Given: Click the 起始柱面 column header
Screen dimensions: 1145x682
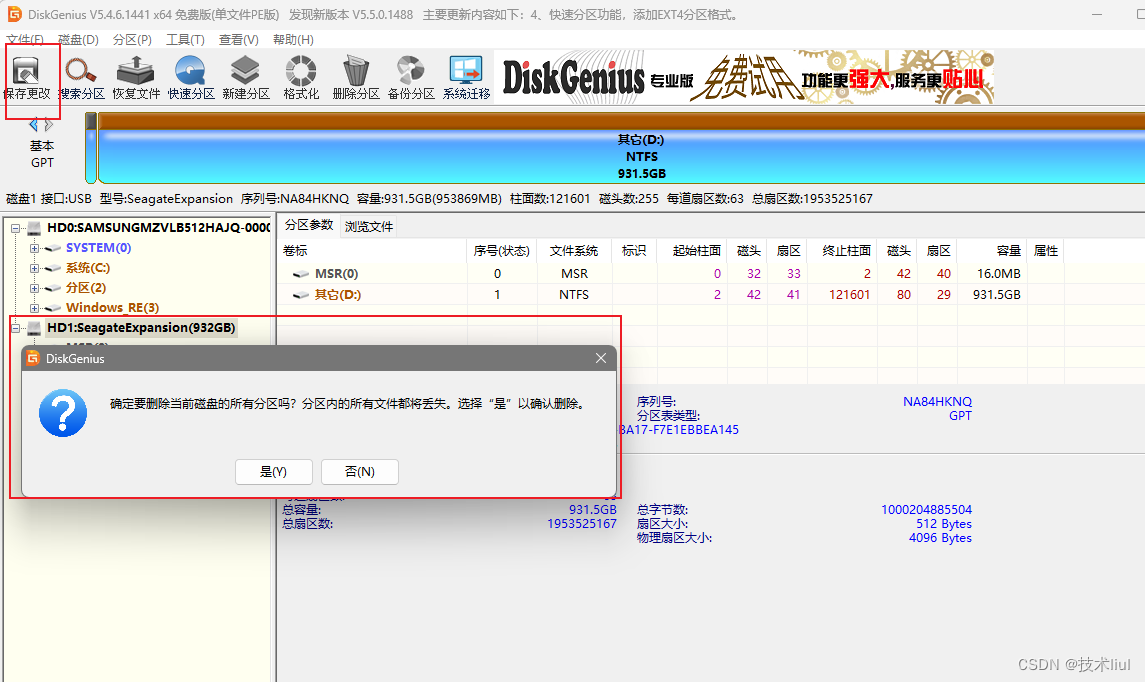Looking at the screenshot, I should (x=692, y=250).
